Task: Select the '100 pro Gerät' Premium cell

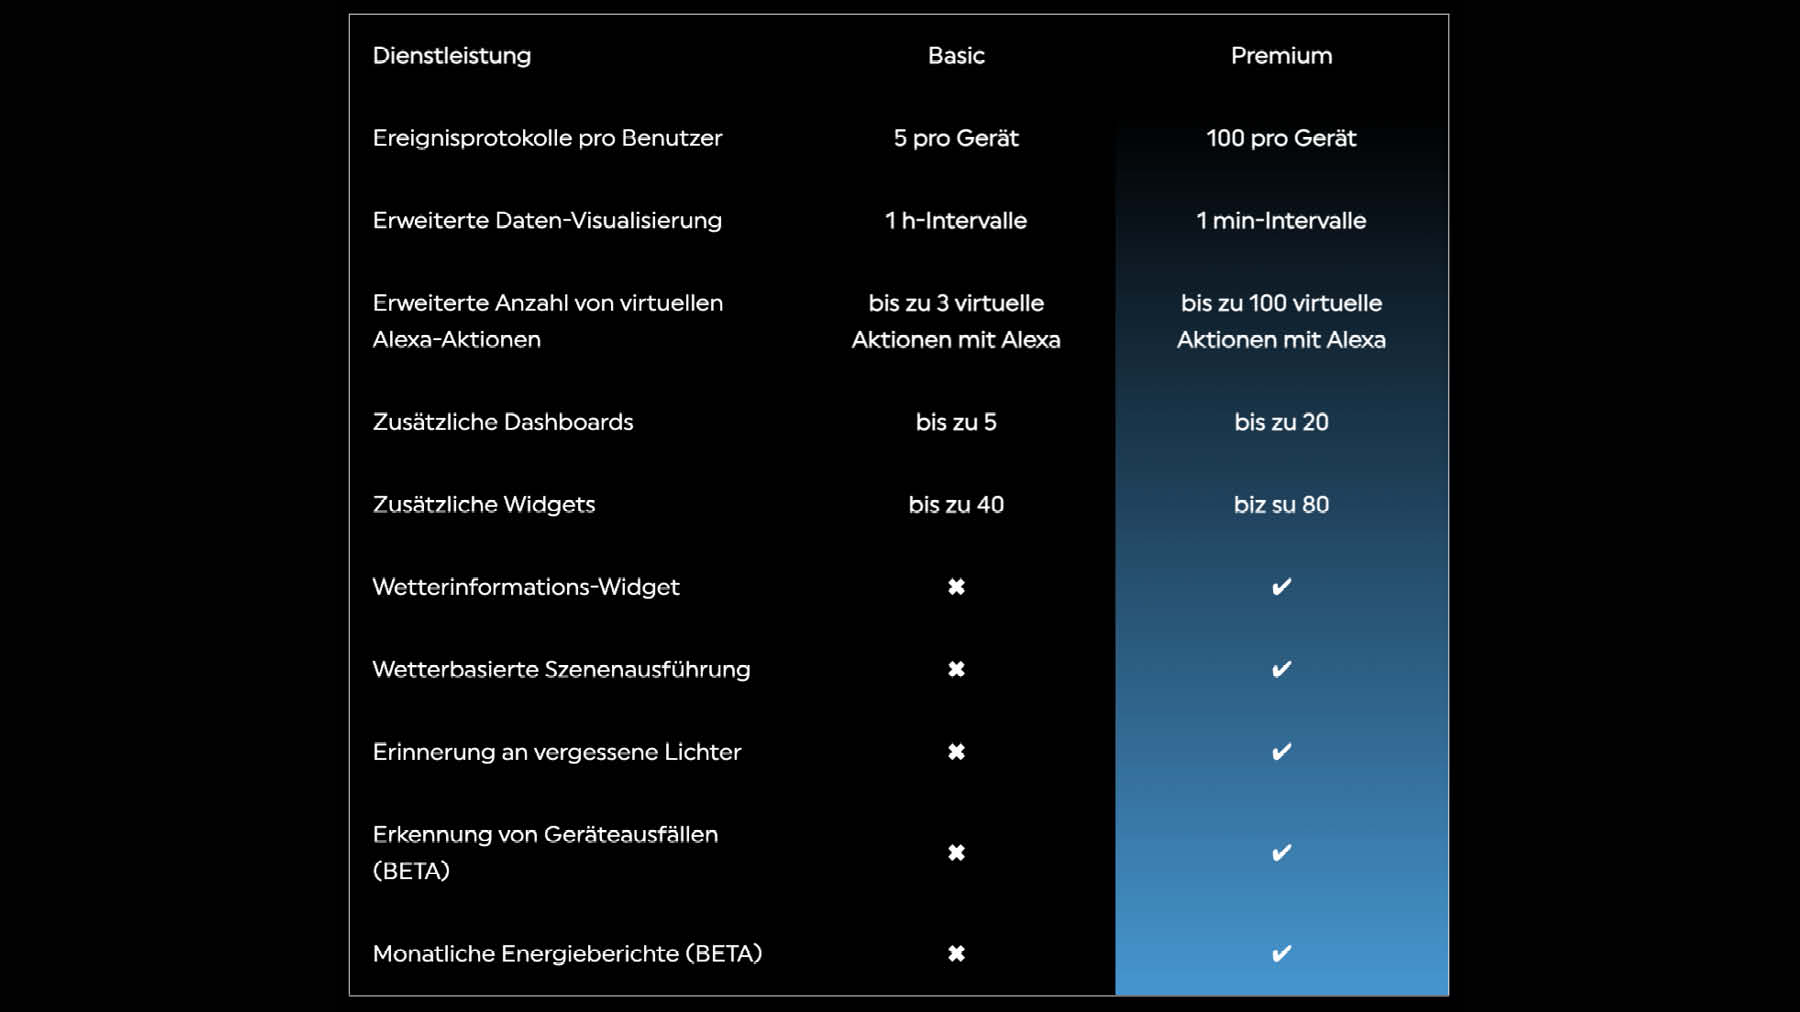Action: 1281,138
